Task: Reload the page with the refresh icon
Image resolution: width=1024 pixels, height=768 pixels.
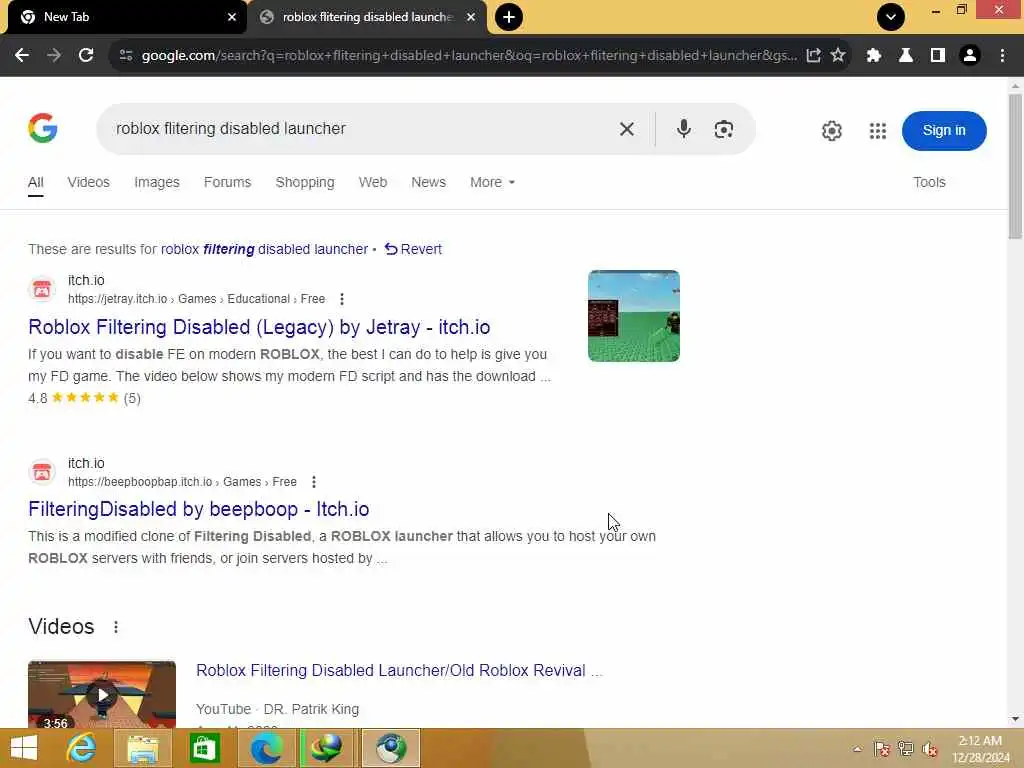Action: click(x=86, y=56)
